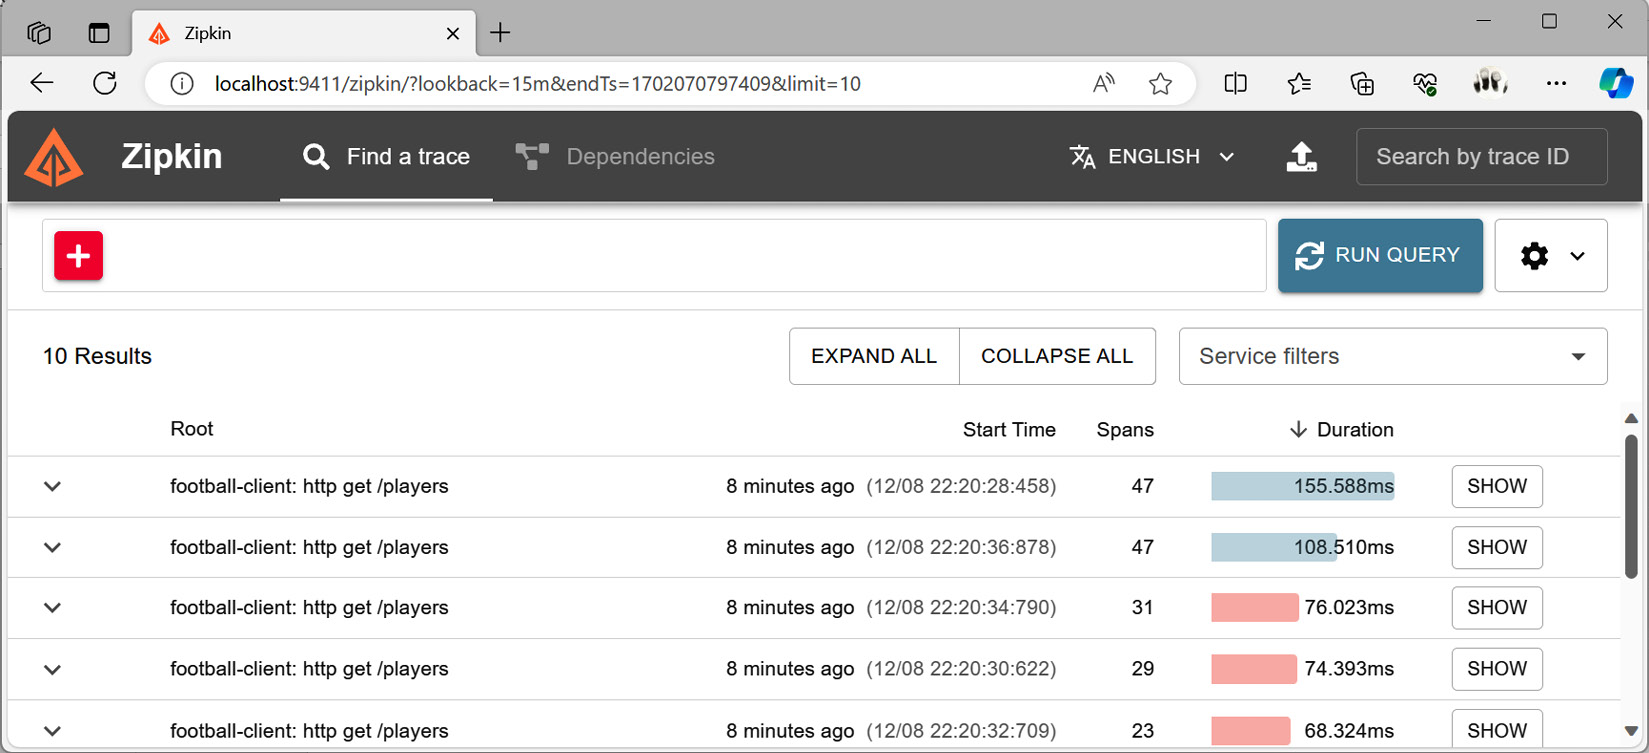Screen dimensions: 1649x753
Task: Open the ENGLISH language dropdown
Action: [1152, 157]
